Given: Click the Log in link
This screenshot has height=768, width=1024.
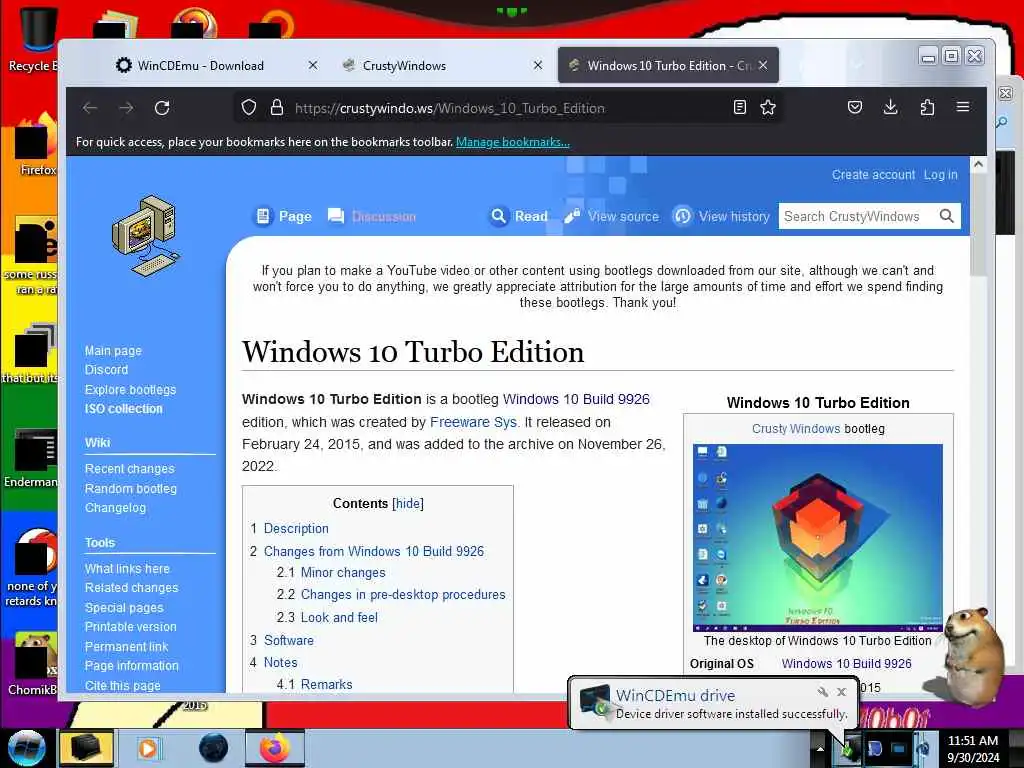Looking at the screenshot, I should click(x=940, y=174).
